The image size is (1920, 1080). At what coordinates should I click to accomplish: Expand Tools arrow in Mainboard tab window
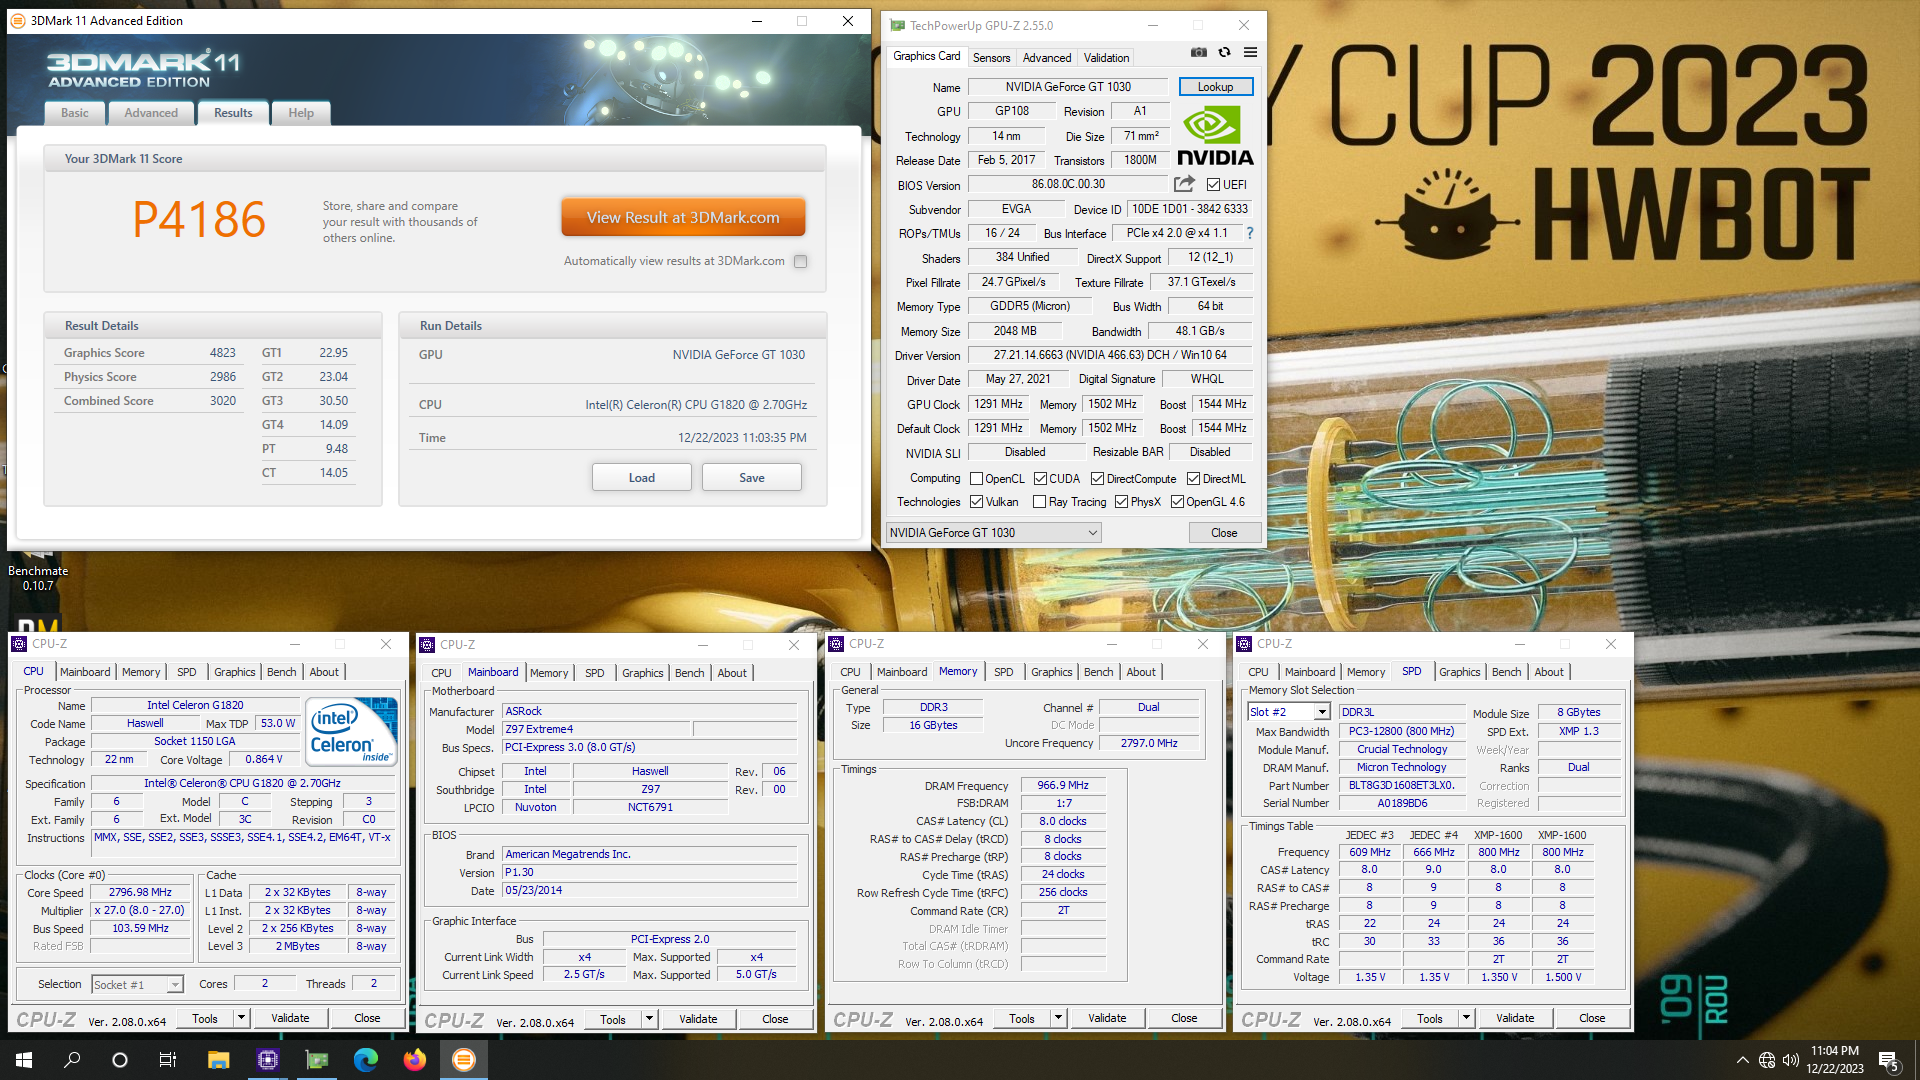(x=649, y=1019)
